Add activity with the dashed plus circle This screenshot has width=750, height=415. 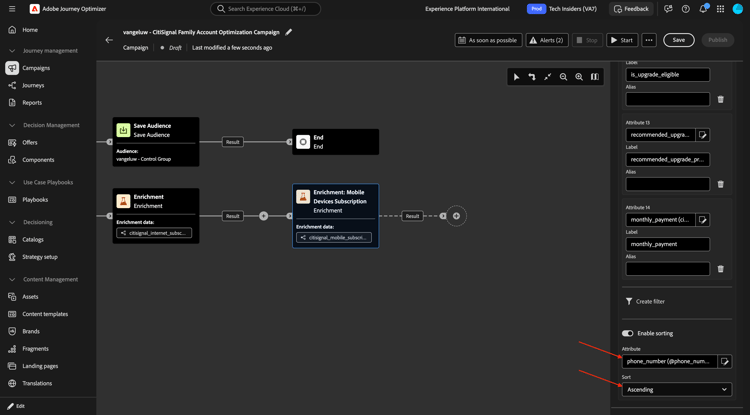coord(456,216)
